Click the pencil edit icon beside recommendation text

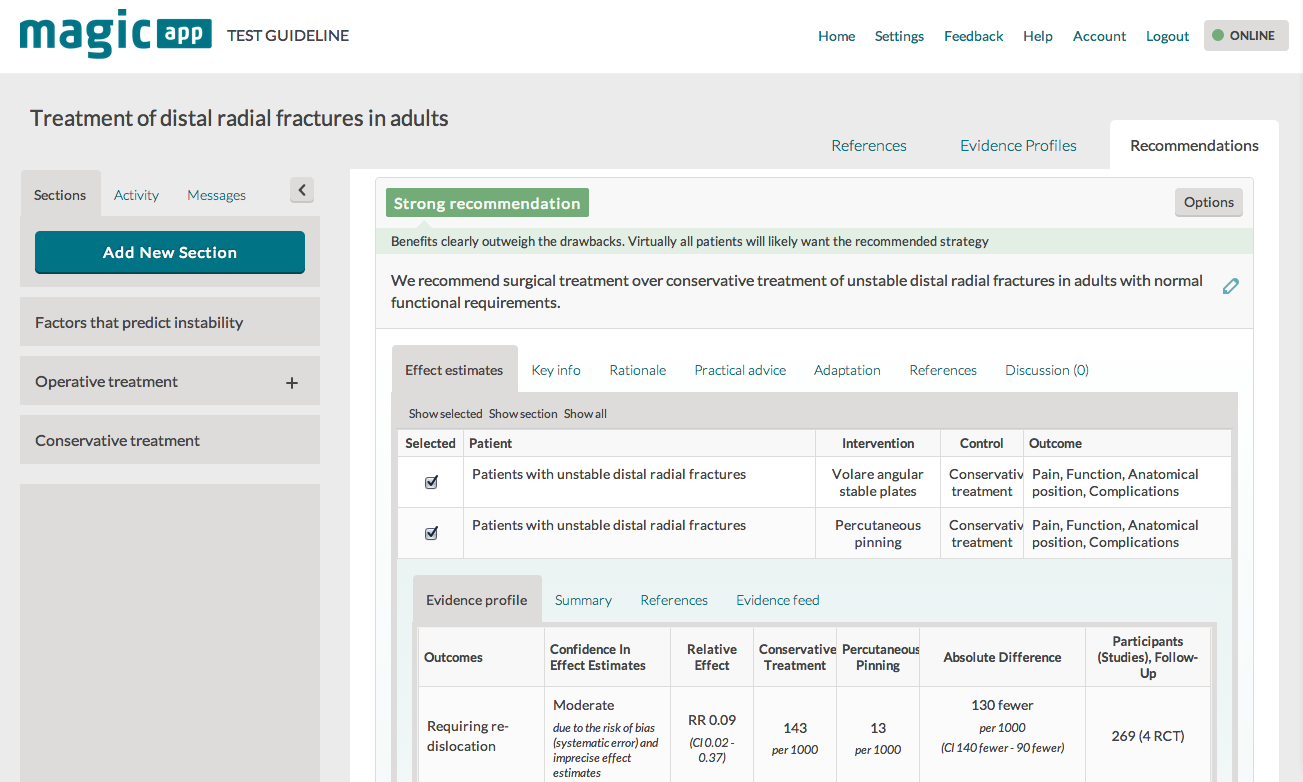click(x=1231, y=286)
